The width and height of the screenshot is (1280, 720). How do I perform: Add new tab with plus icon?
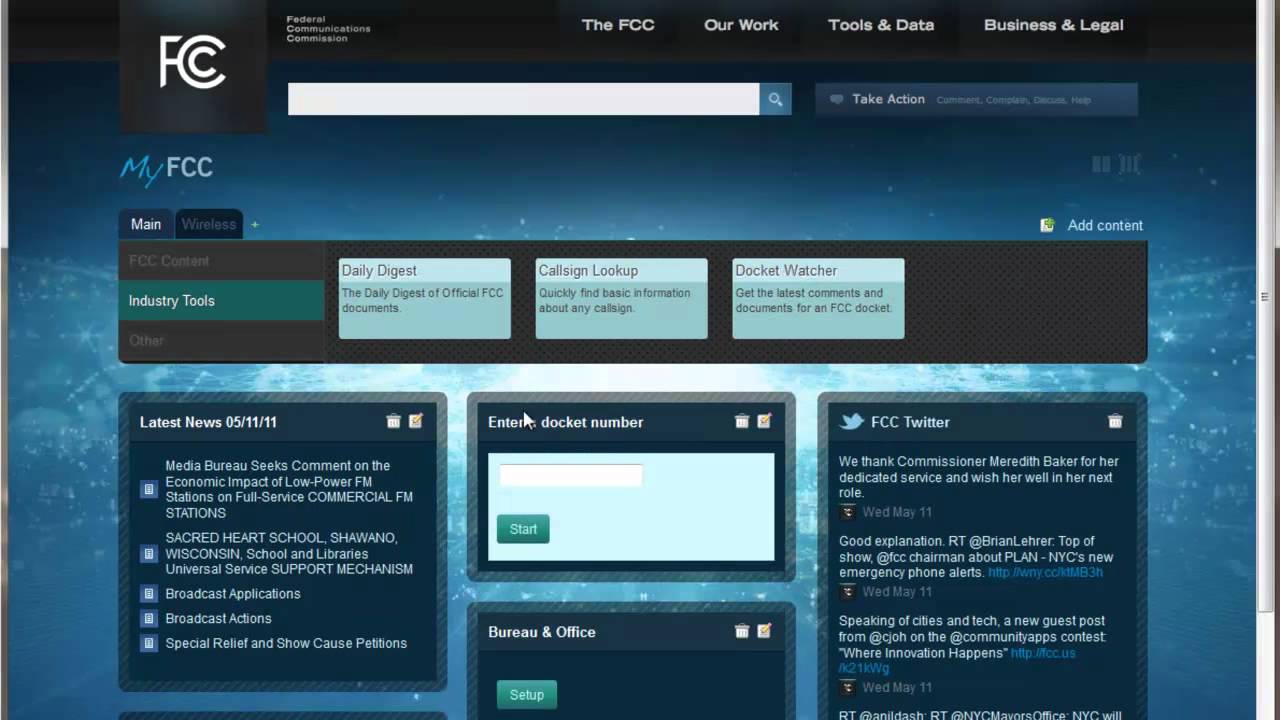[254, 225]
